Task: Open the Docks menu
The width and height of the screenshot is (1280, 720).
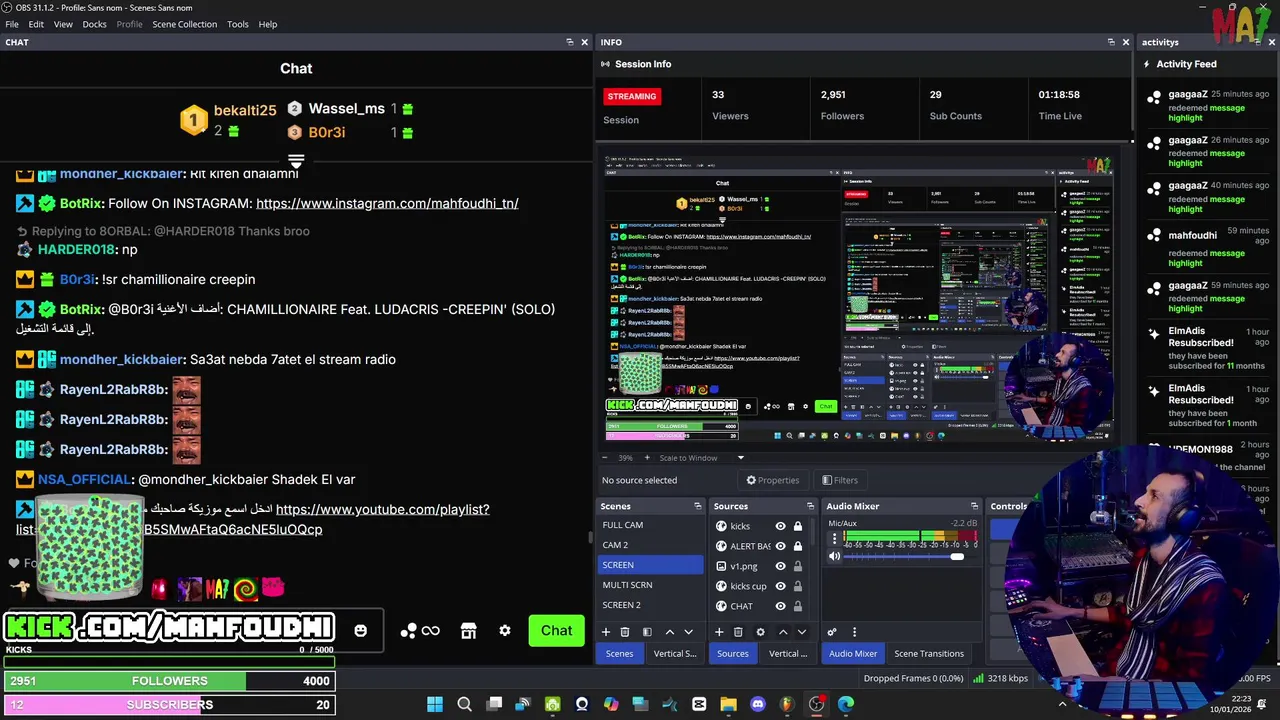Action: 94,24
